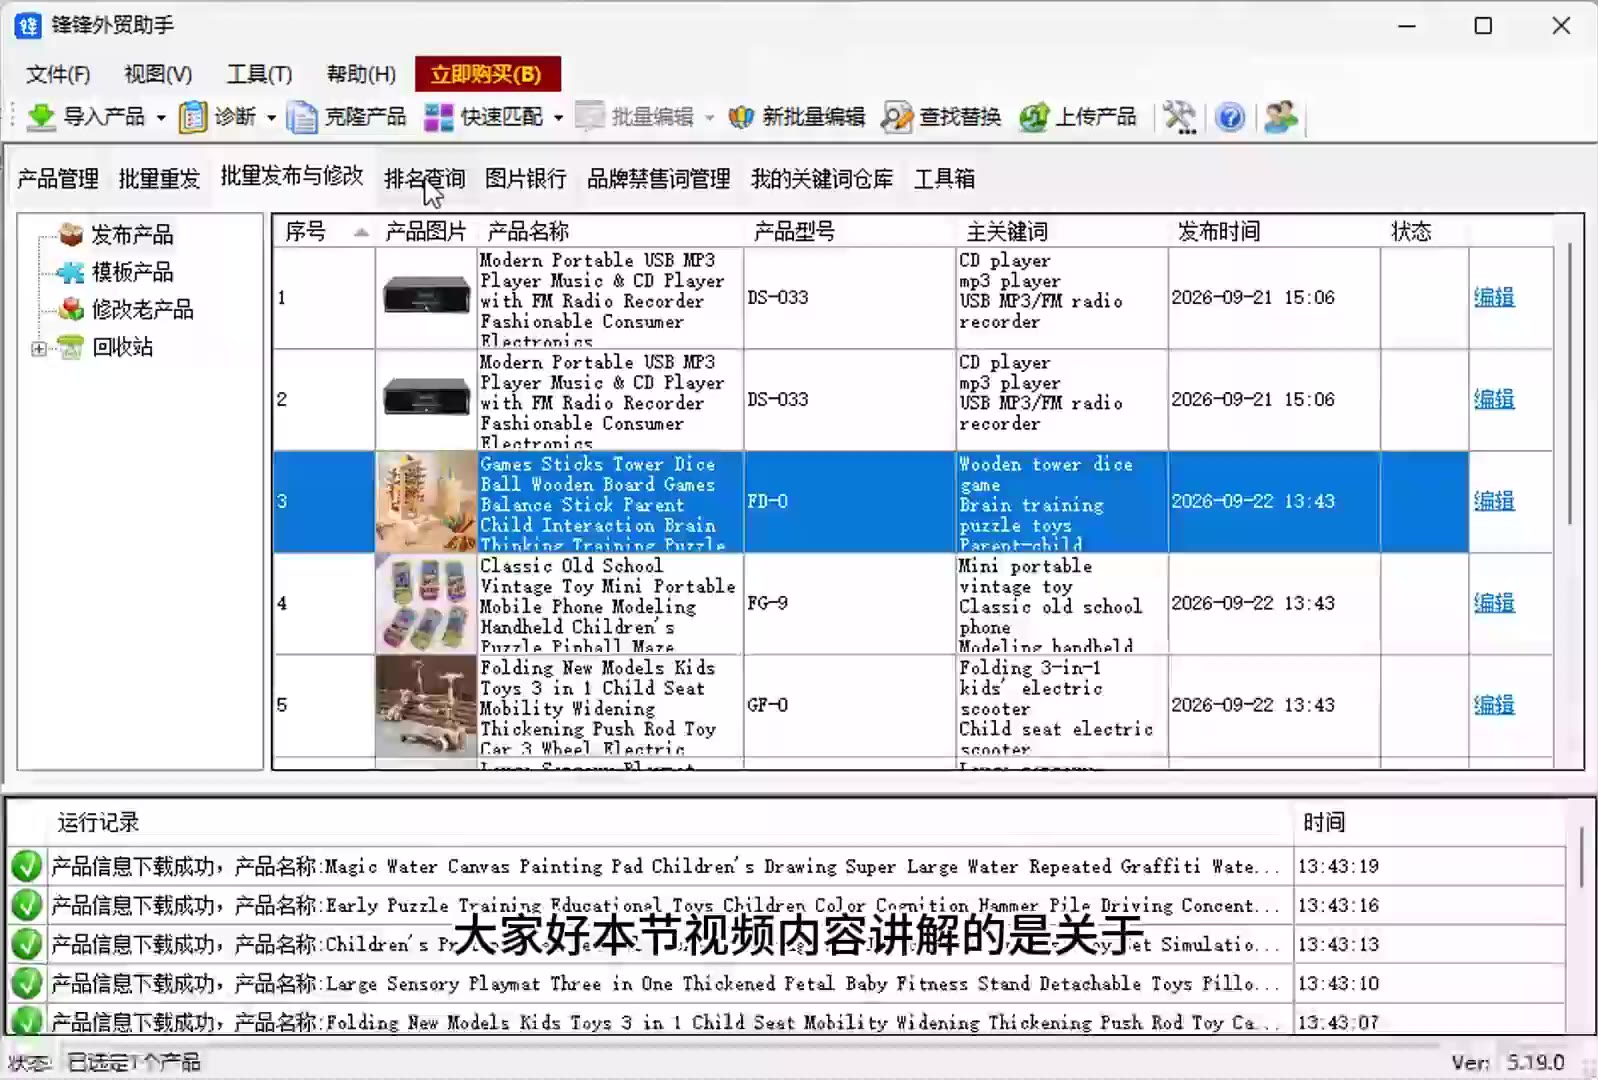Switch to the 产品管理 tab

(58, 179)
